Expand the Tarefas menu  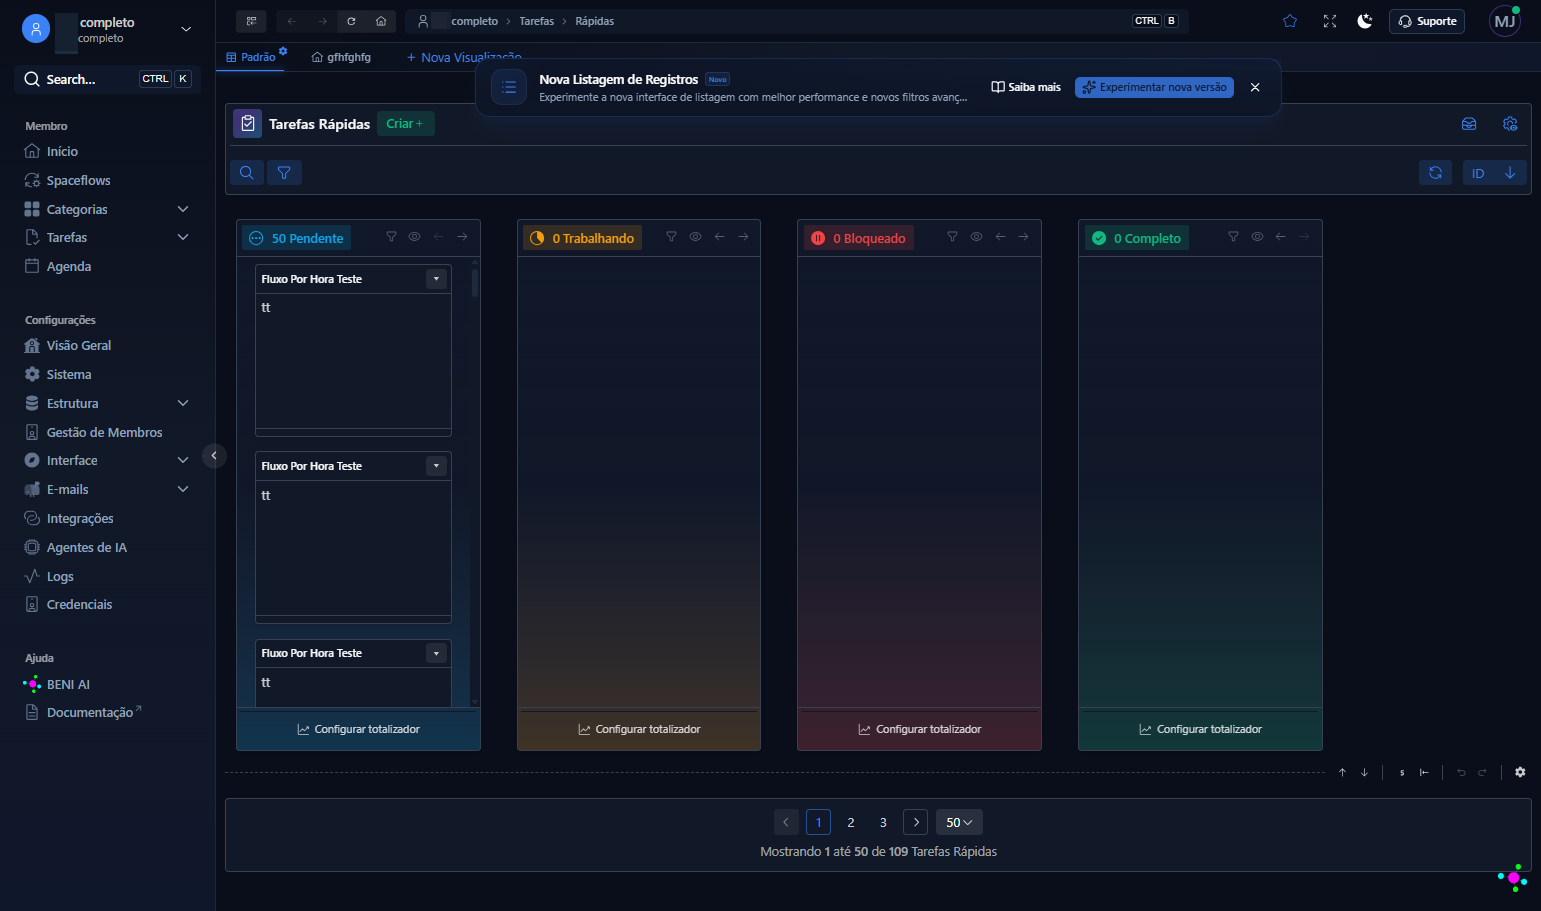tap(183, 237)
